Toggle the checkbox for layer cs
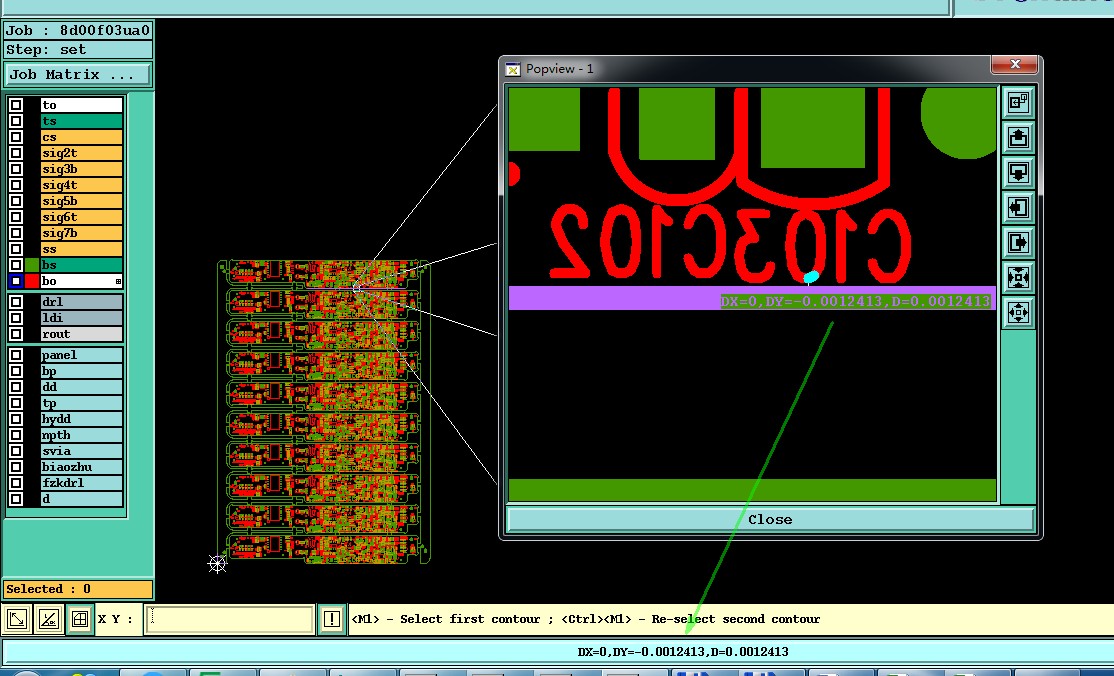This screenshot has height=676, width=1114. [x=16, y=137]
